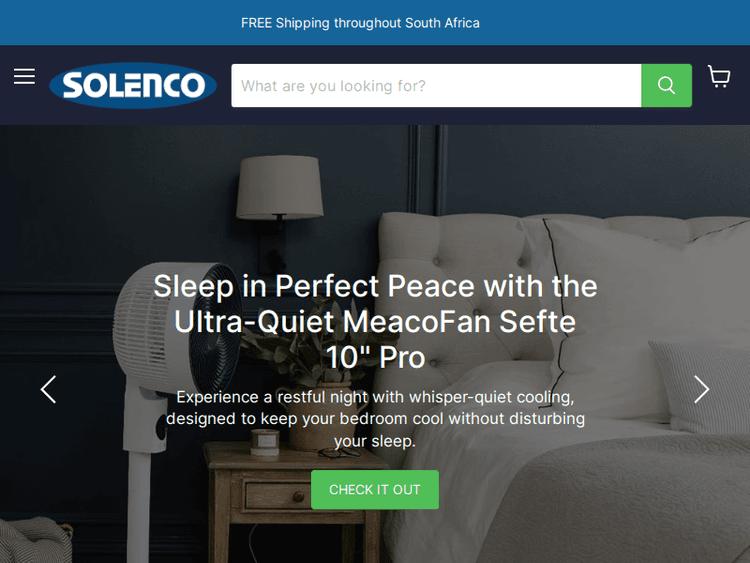750x563 pixels.
Task: Click the wall lamp shade in the hero image
Action: (279, 187)
